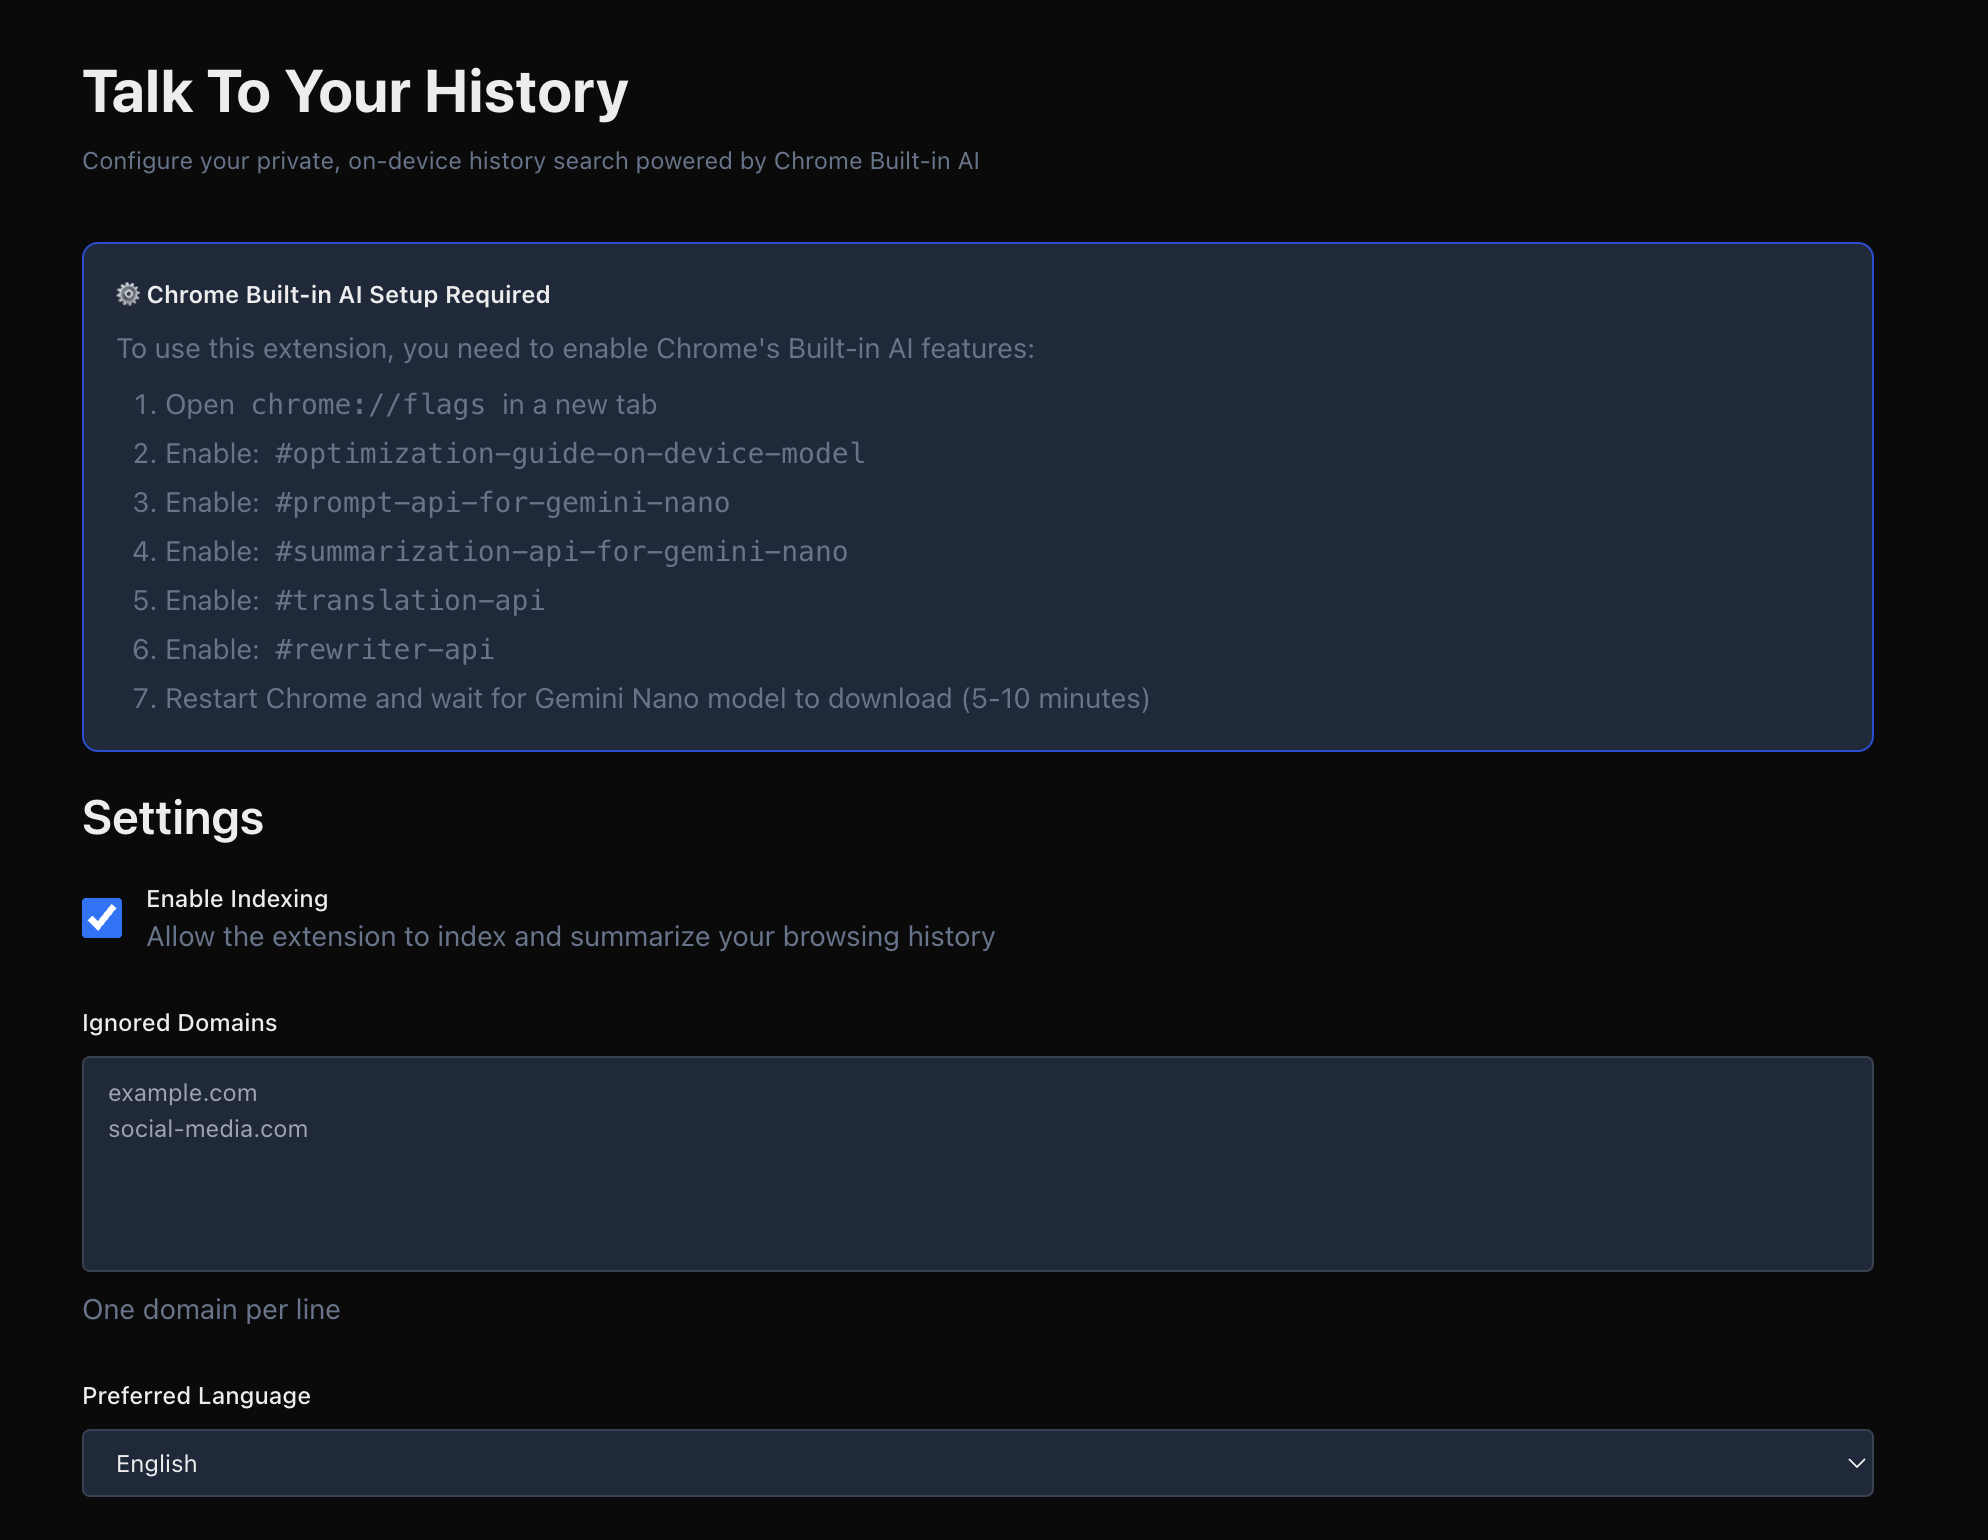Image resolution: width=1988 pixels, height=1540 pixels.
Task: Click the Settings section heading
Action: point(173,818)
